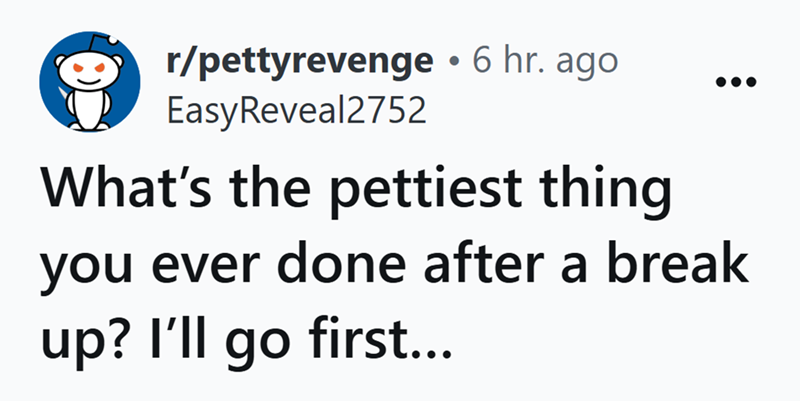Screen dimensions: 800x401
Task: Click the "6 hr. ago" timestamp
Action: point(548,61)
